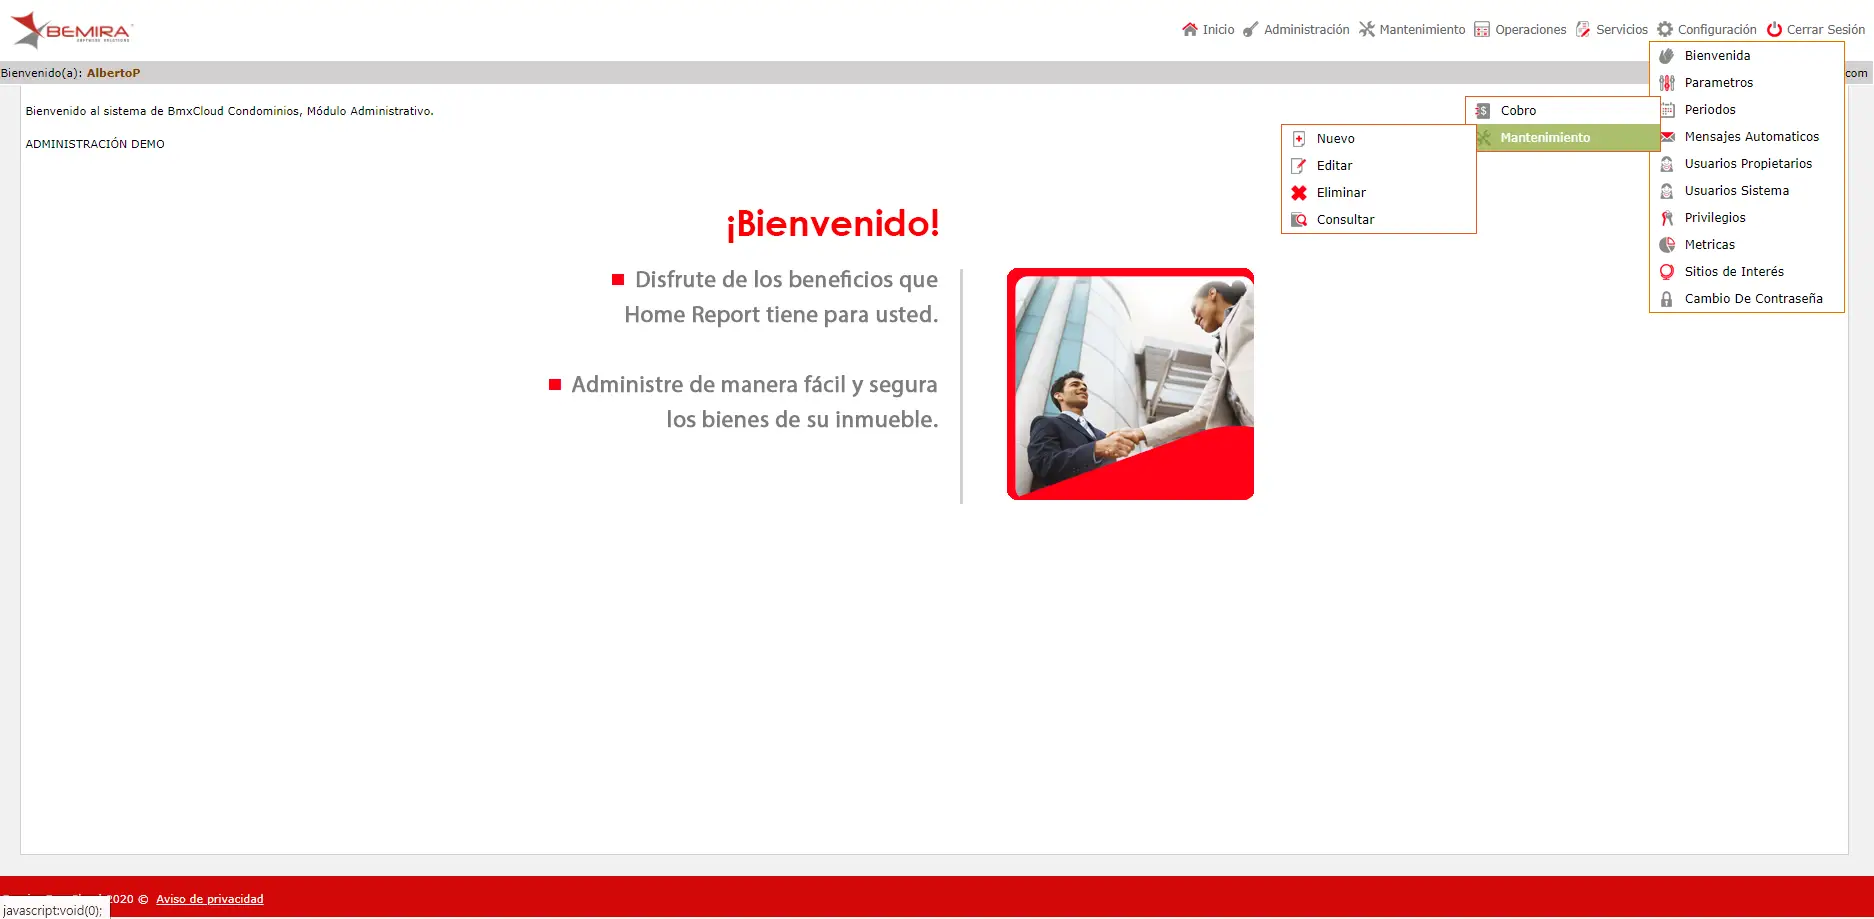
Task: Click the AlbertoP username text
Action: [113, 73]
